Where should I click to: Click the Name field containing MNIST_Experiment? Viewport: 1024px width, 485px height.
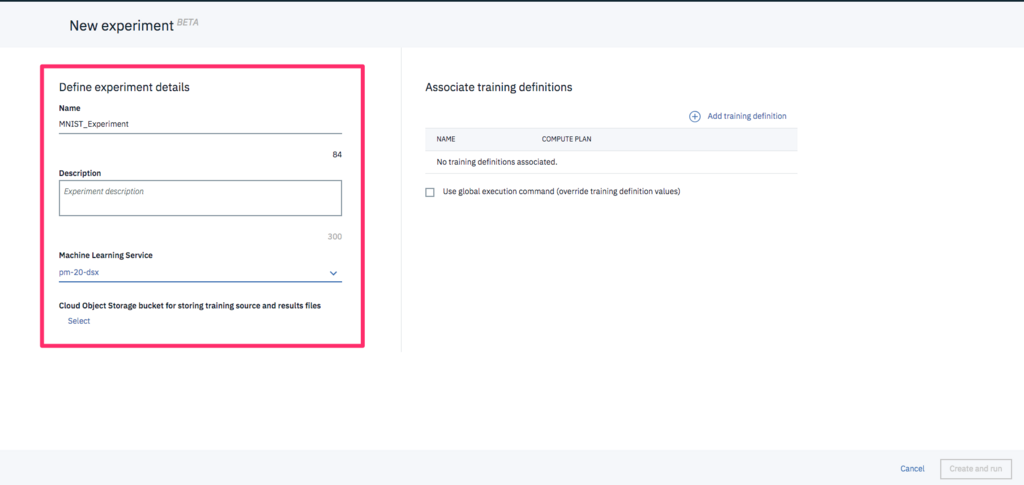tap(200, 123)
